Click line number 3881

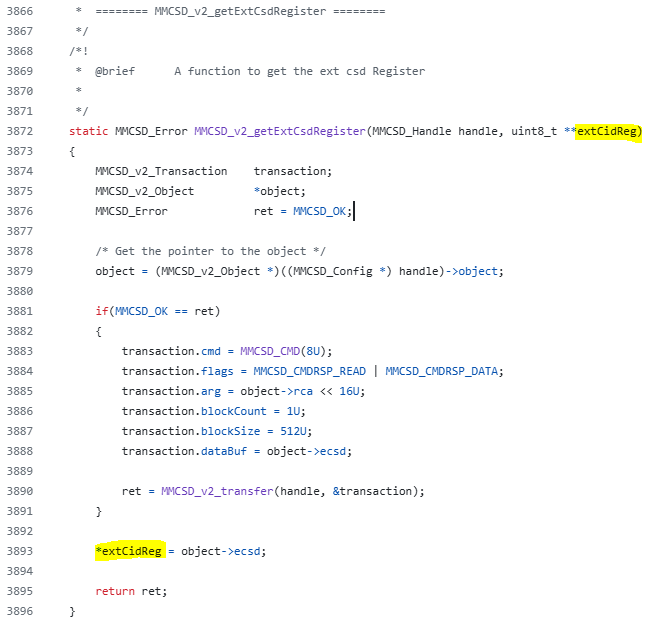[x=19, y=311]
